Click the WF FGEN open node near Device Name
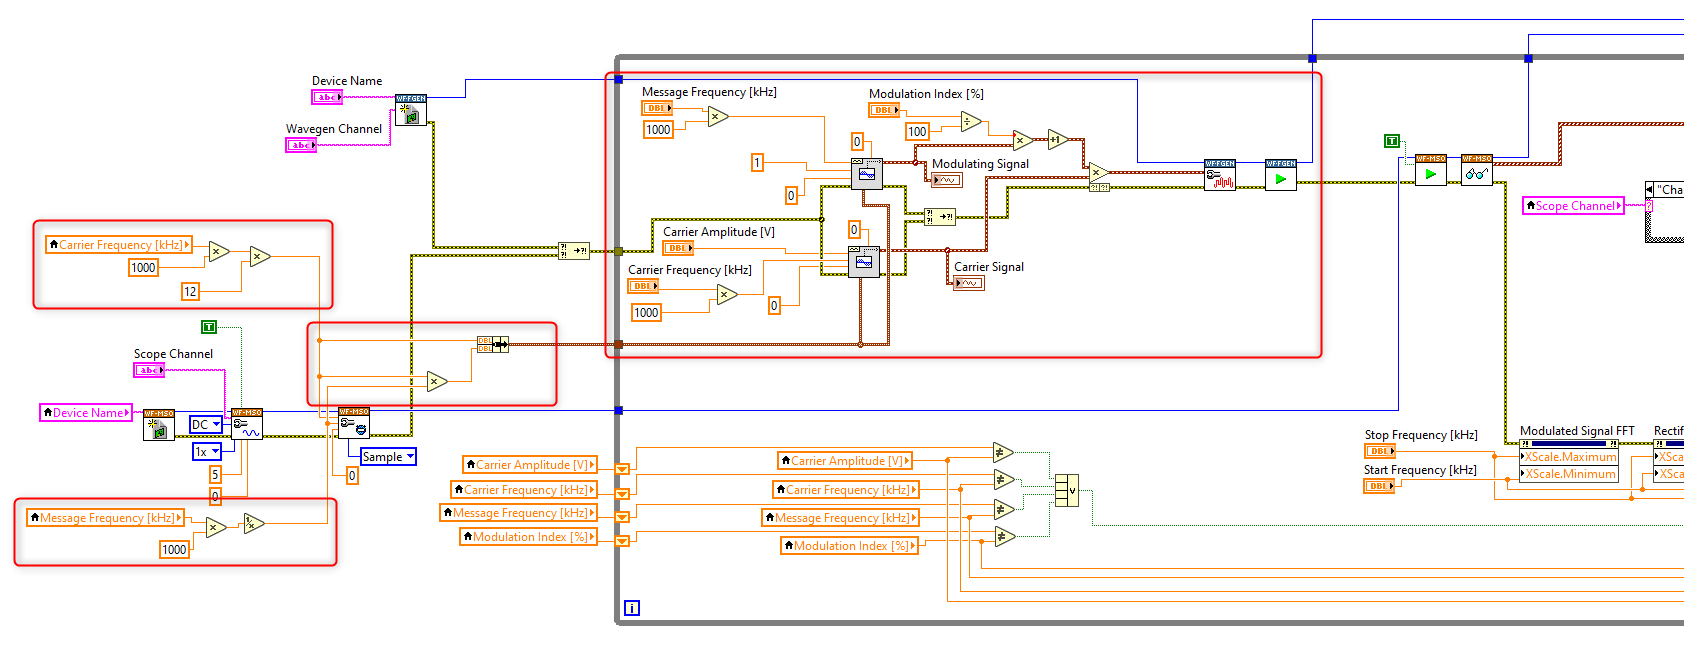Viewport: 1684px width, 667px height. pyautogui.click(x=411, y=110)
